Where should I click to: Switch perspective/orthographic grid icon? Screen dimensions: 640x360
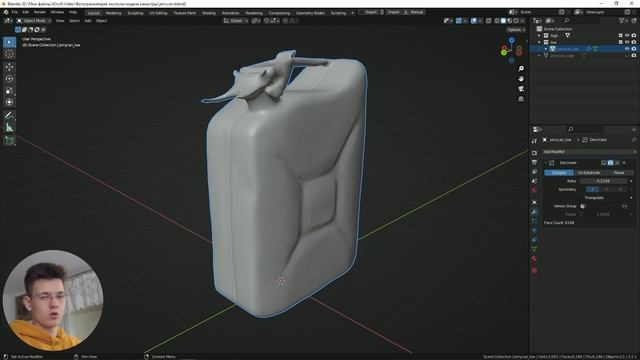(521, 99)
